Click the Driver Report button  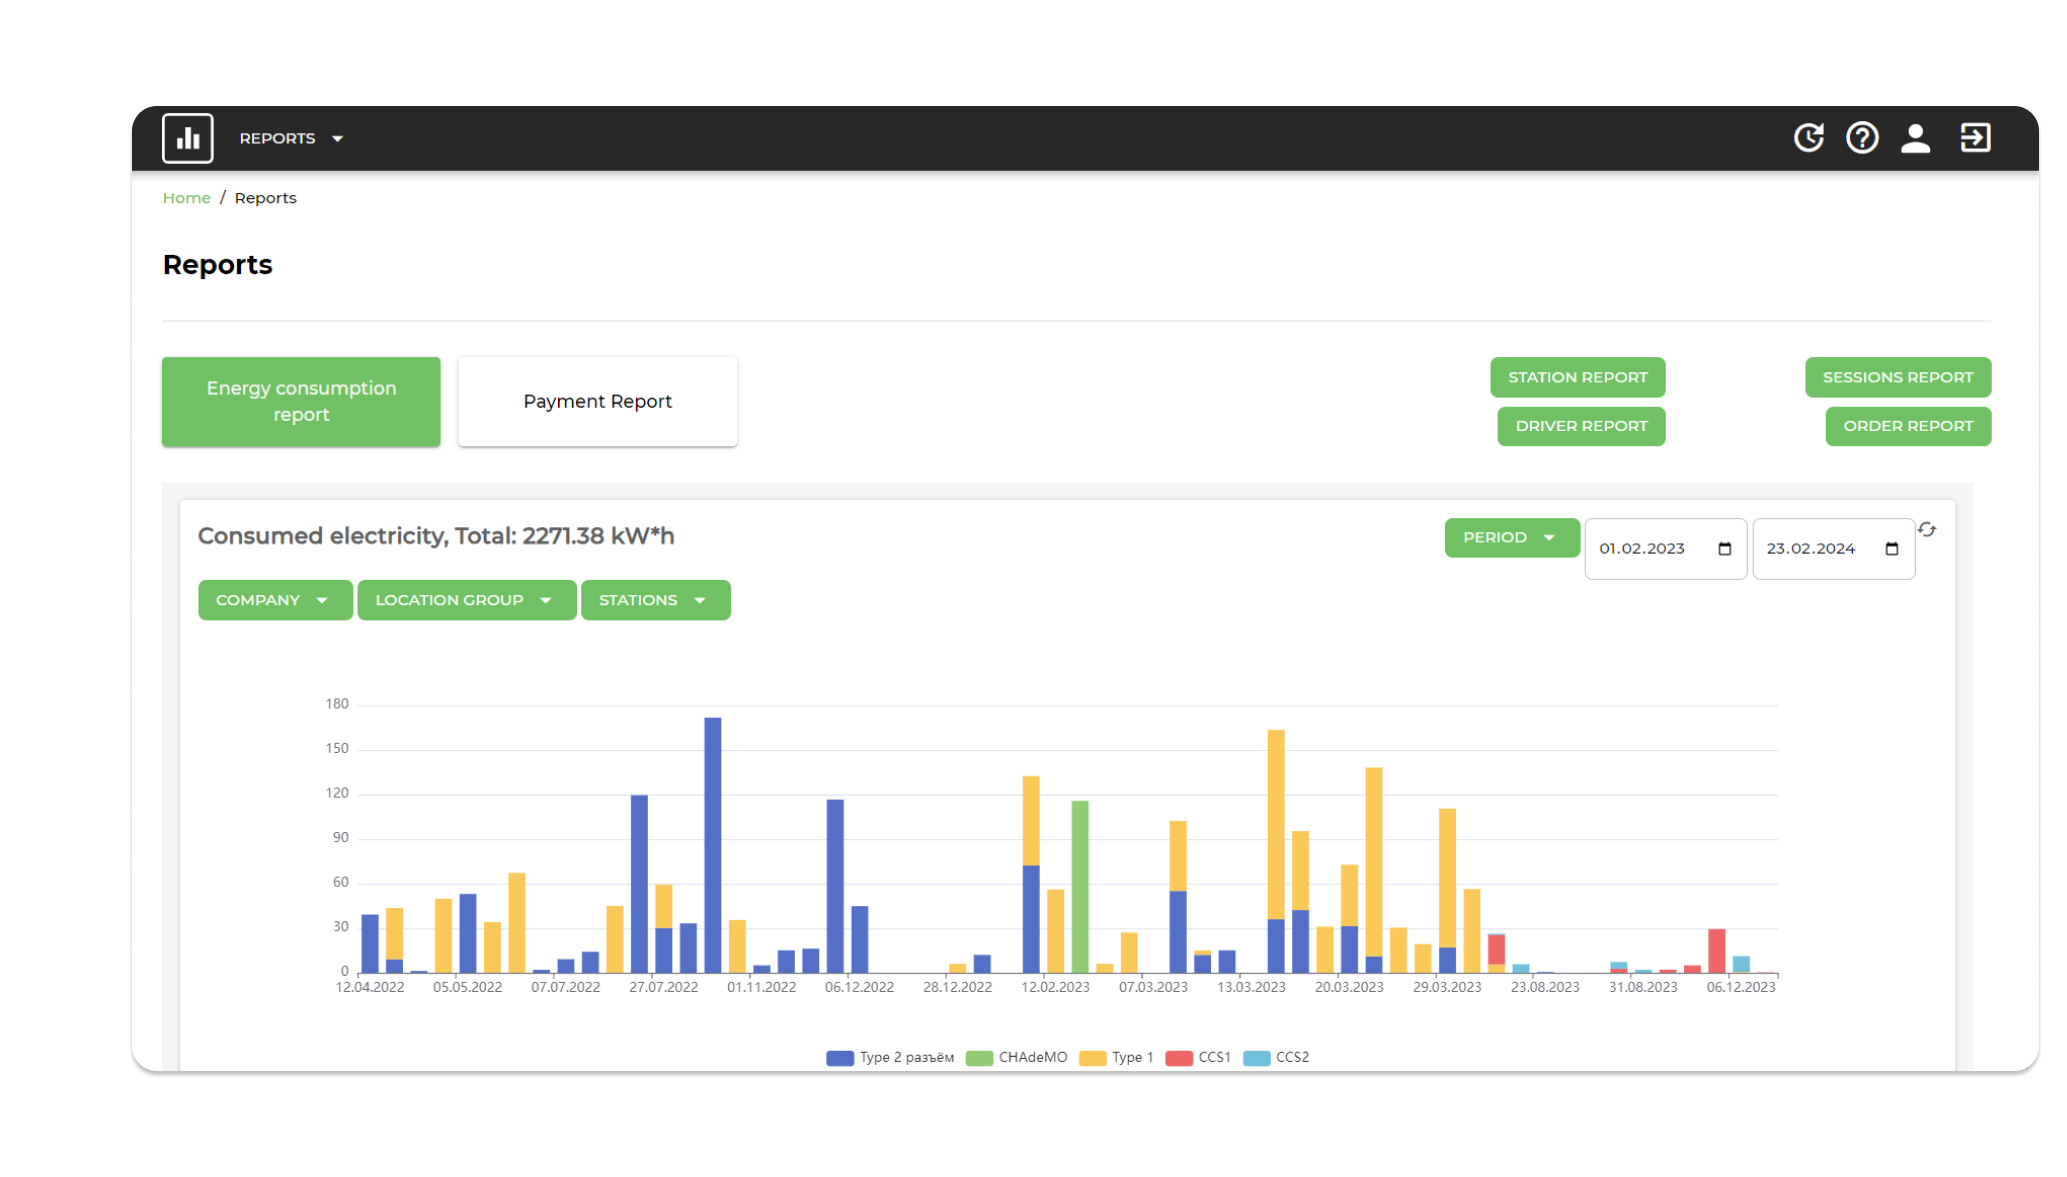[1581, 426]
